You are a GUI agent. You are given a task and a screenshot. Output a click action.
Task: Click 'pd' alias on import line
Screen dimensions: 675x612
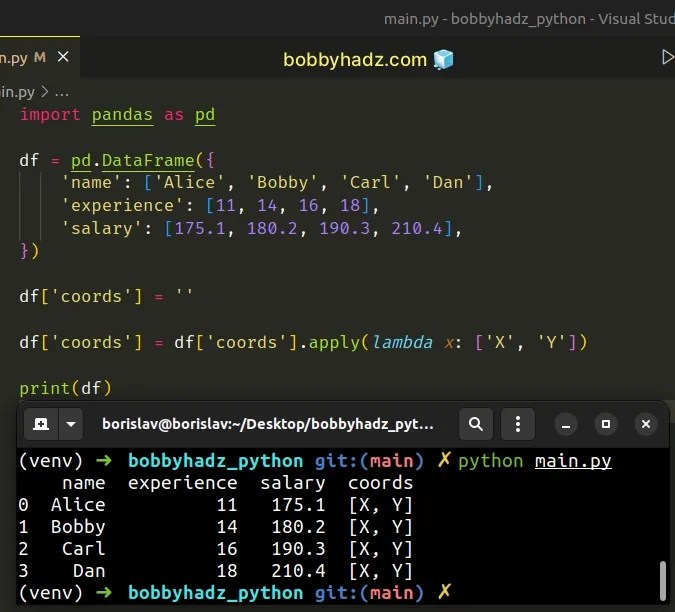click(205, 115)
